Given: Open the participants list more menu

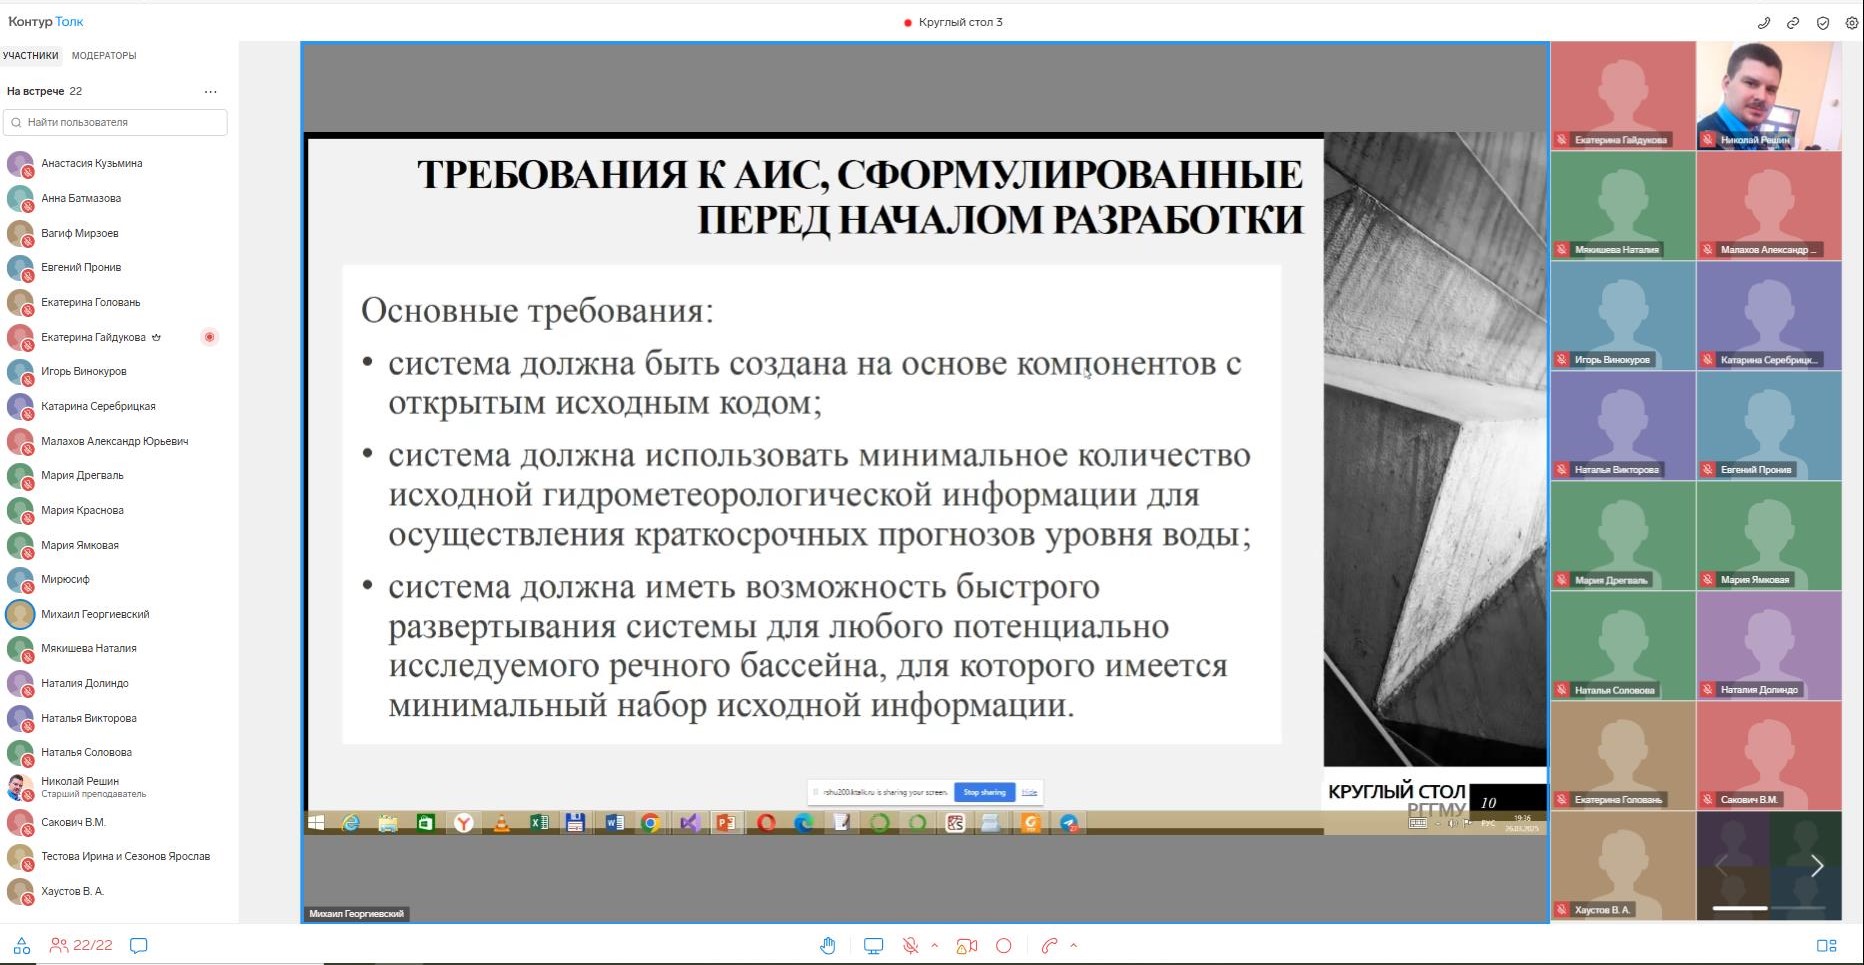Looking at the screenshot, I should click(x=210, y=91).
